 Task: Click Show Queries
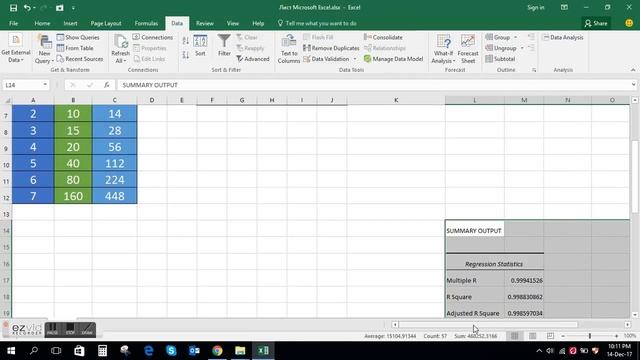pos(78,37)
